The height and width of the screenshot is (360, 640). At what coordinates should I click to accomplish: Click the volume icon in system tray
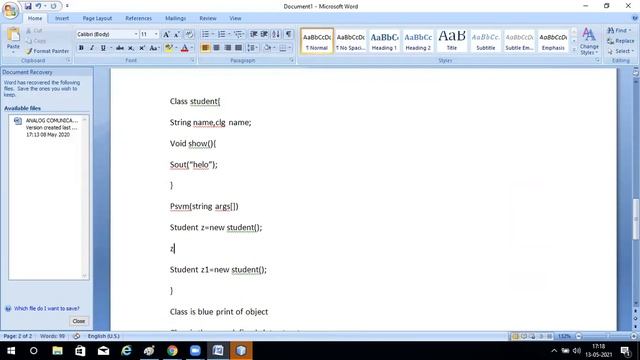[577, 351]
